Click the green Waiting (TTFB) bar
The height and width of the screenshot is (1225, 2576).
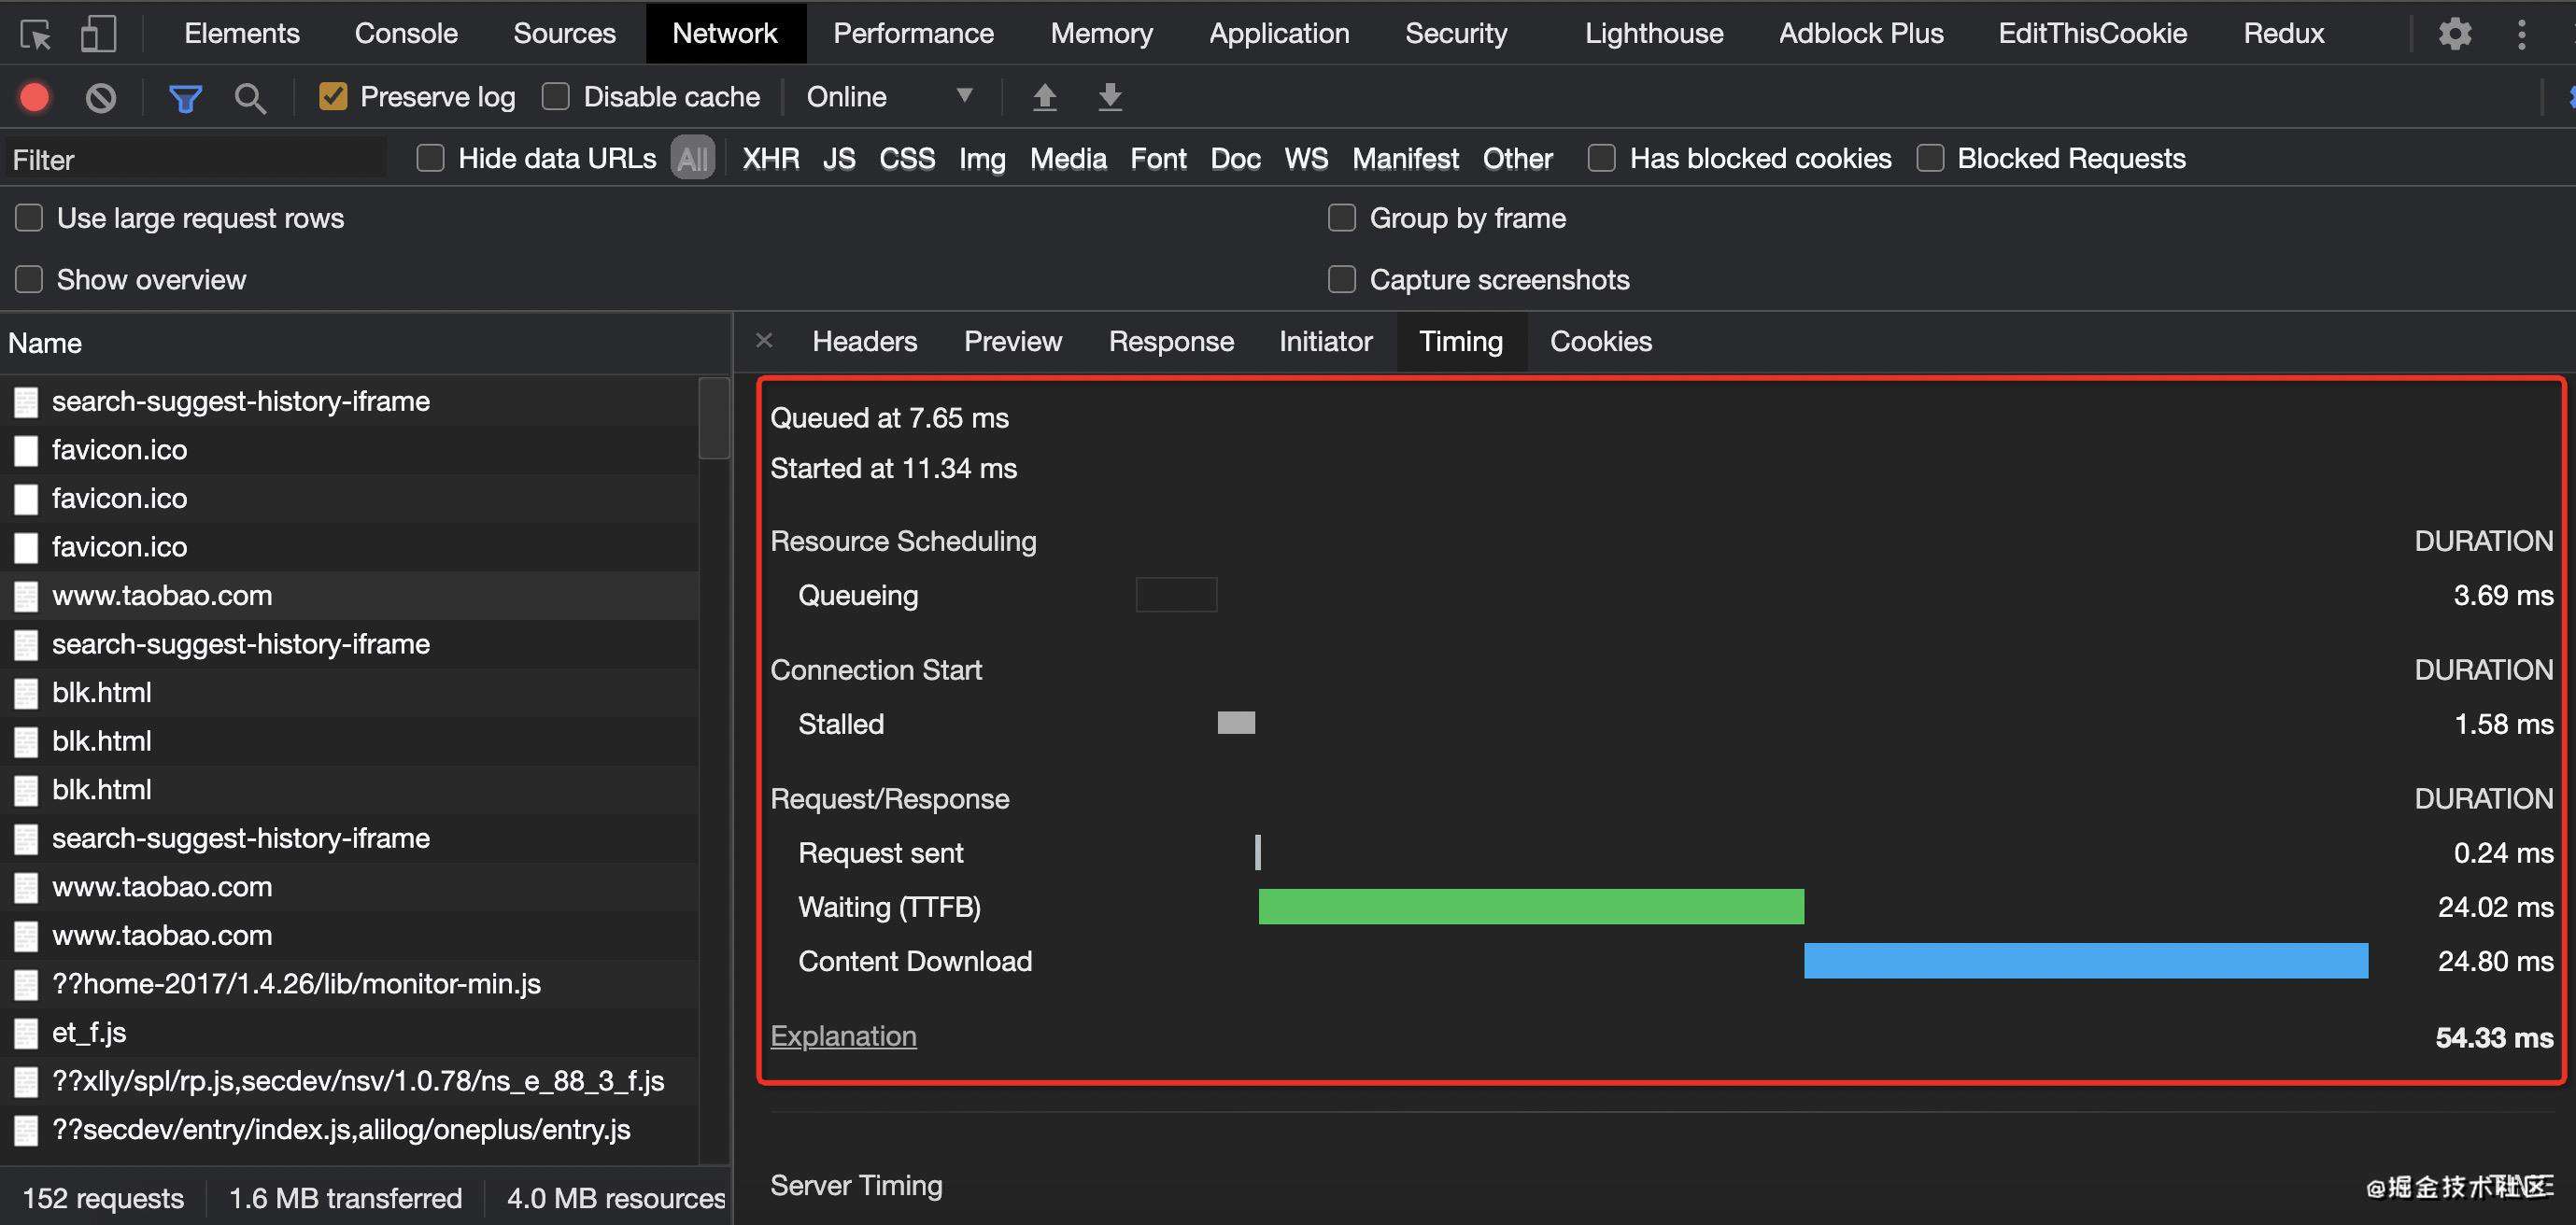coord(1531,907)
